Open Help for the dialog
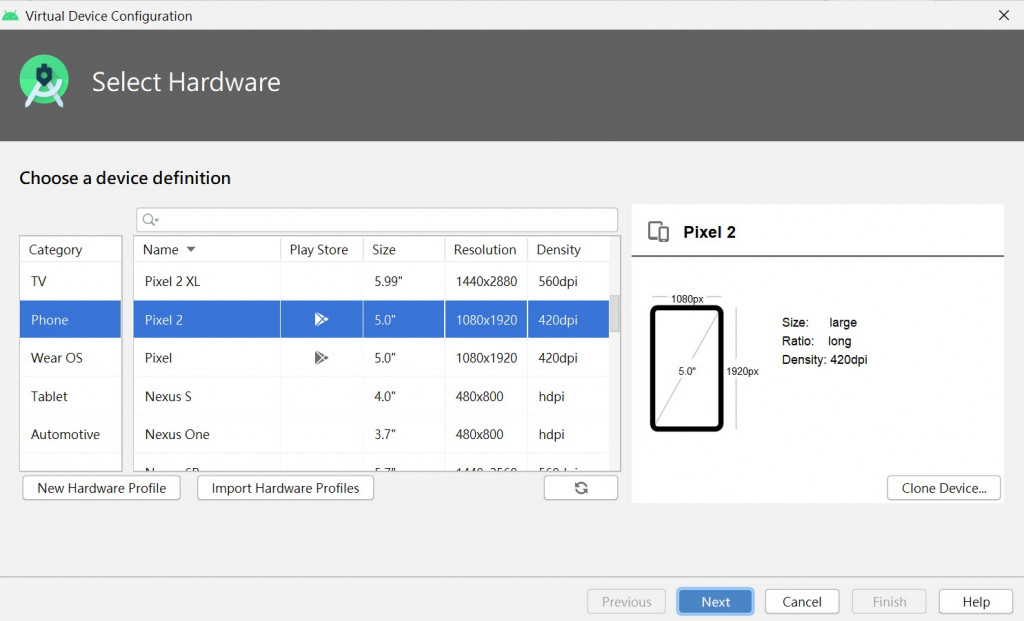This screenshot has width=1024, height=621. [x=976, y=601]
